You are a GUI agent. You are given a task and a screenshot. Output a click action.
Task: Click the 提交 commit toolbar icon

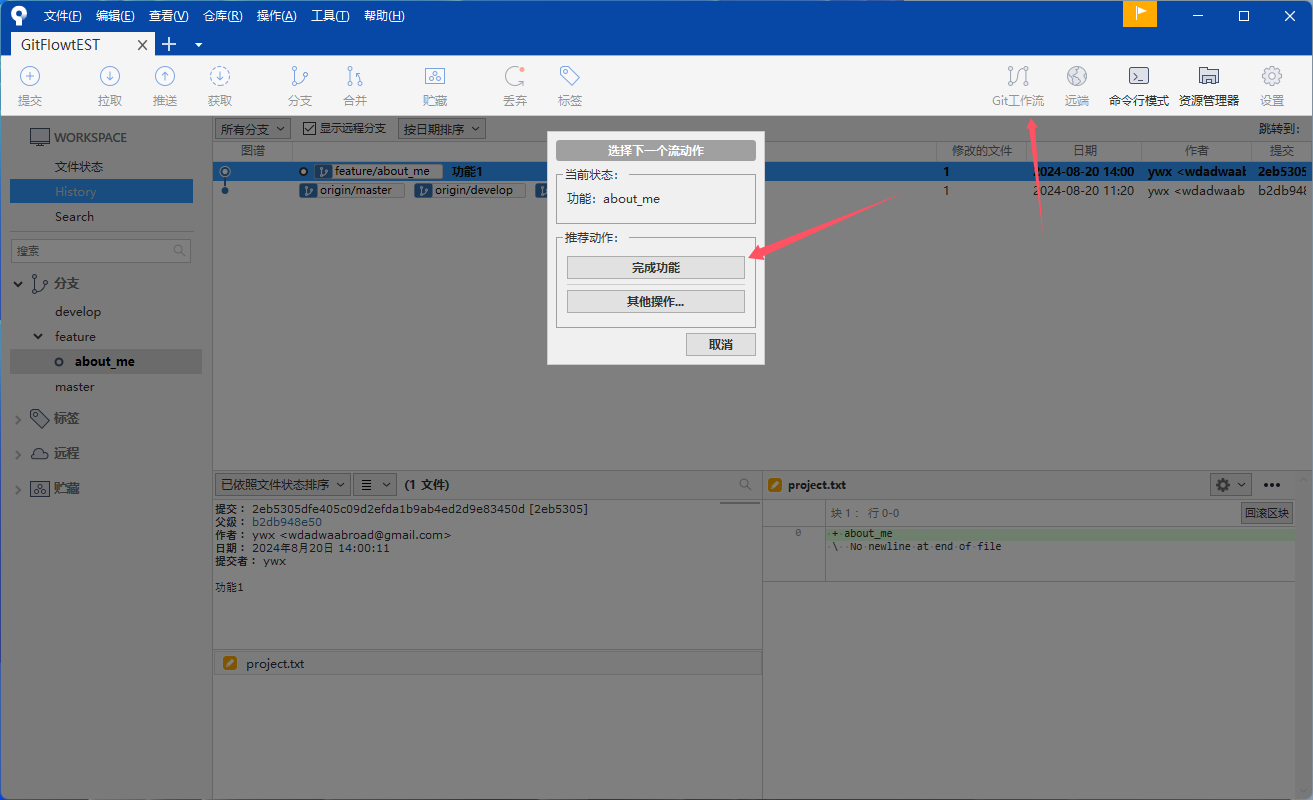(x=30, y=77)
